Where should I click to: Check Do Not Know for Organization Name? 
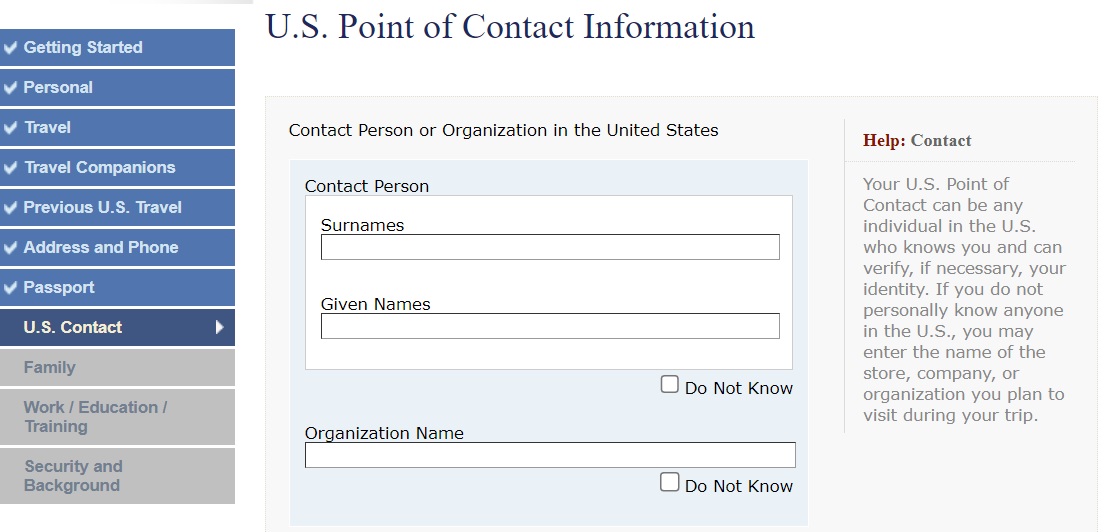[x=670, y=483]
